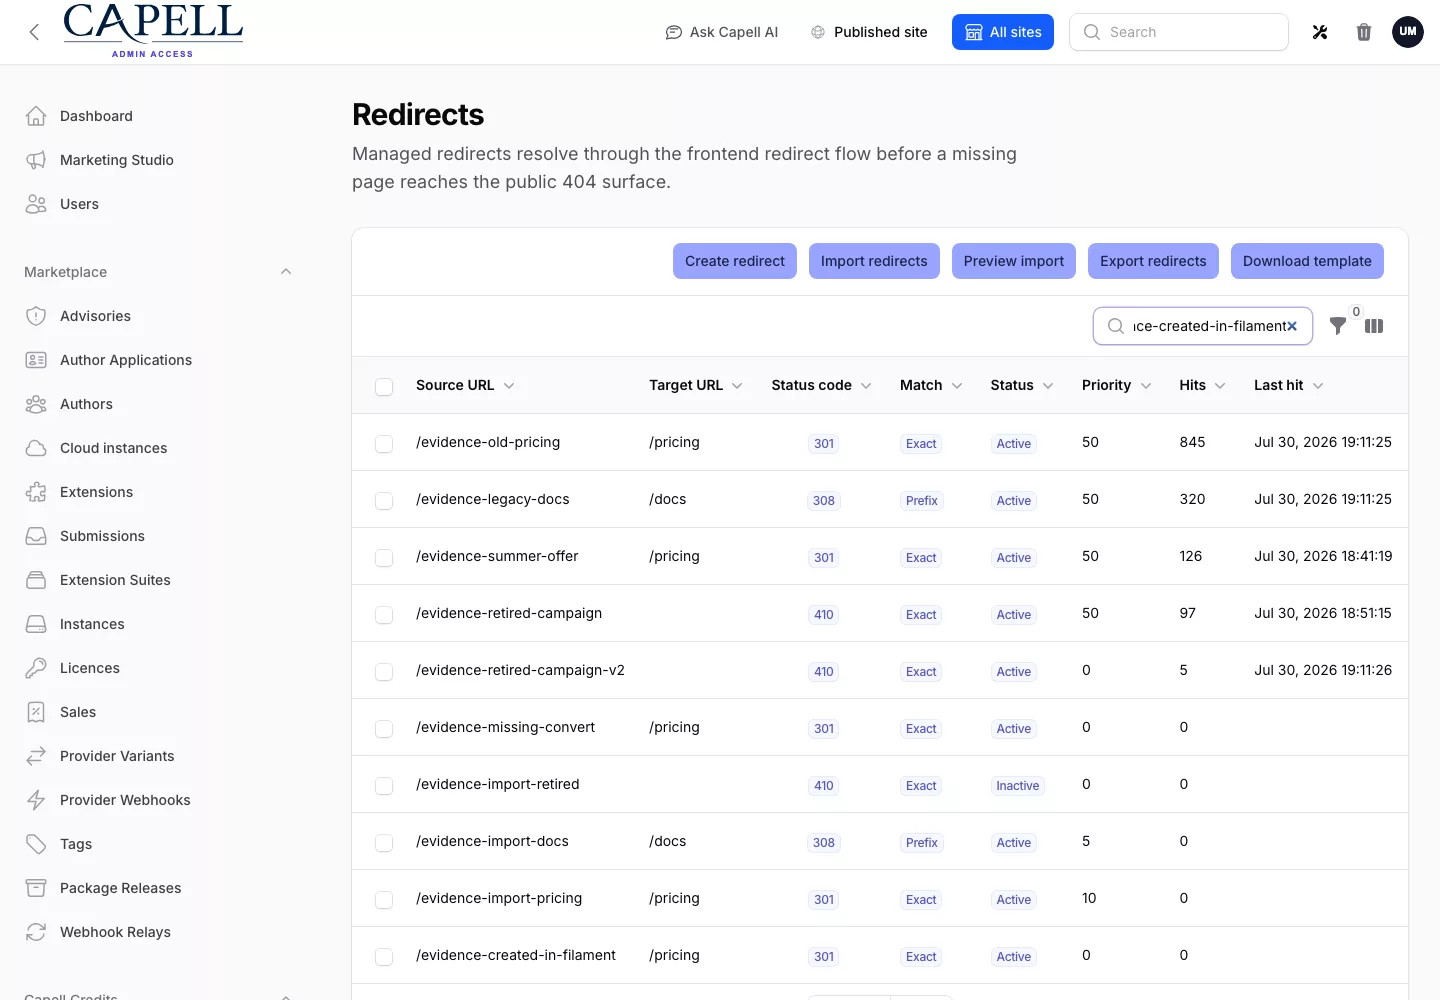Screen dimensions: 1440x1000
Task: Select the /evidence-retired-campaign-v2 row checkbox
Action: [x=384, y=671]
